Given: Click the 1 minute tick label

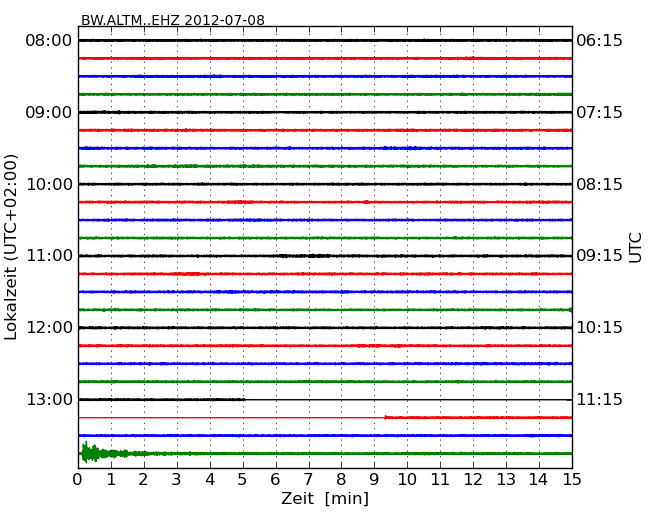Looking at the screenshot, I should tap(111, 480).
